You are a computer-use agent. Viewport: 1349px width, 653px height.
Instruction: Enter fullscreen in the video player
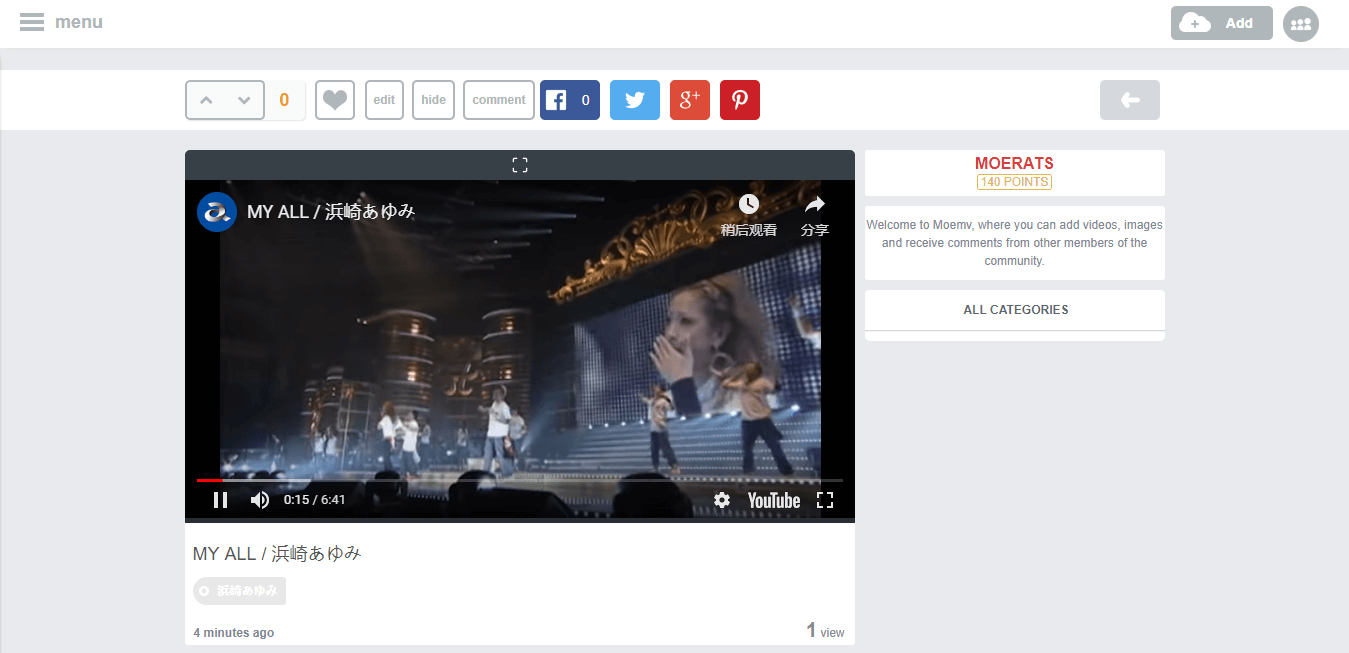825,500
